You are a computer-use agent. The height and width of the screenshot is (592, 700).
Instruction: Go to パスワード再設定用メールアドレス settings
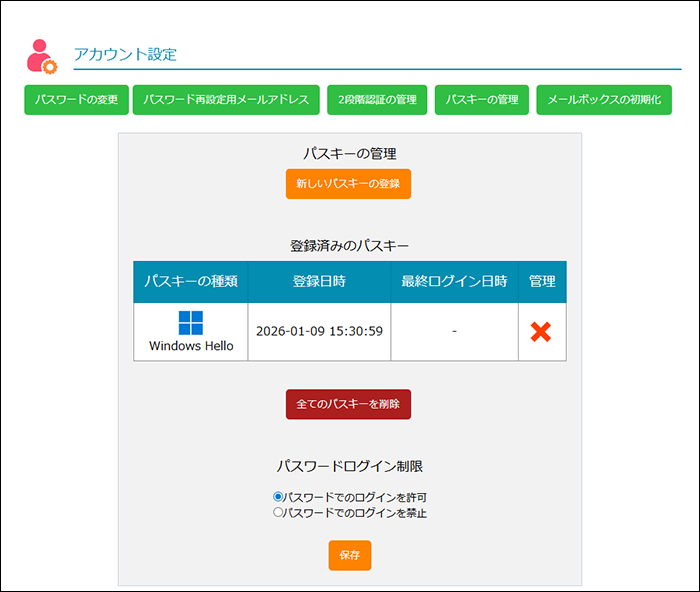(227, 100)
